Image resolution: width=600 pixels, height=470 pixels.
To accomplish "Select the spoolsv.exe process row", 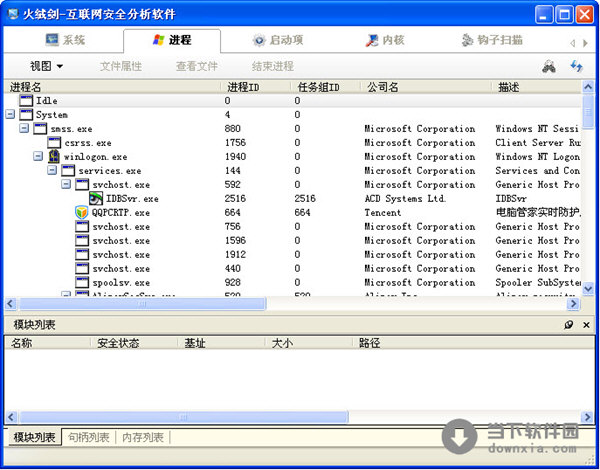I will click(x=293, y=282).
